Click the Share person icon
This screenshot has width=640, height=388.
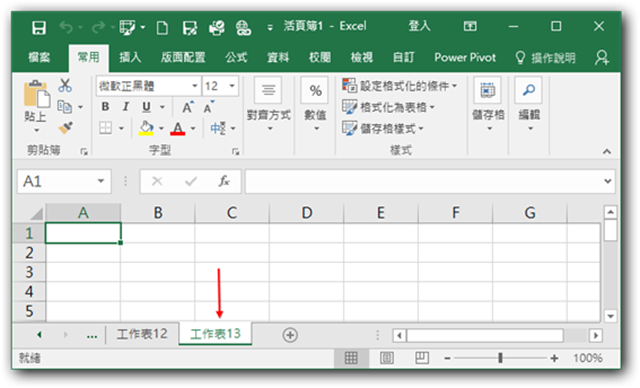(602, 58)
